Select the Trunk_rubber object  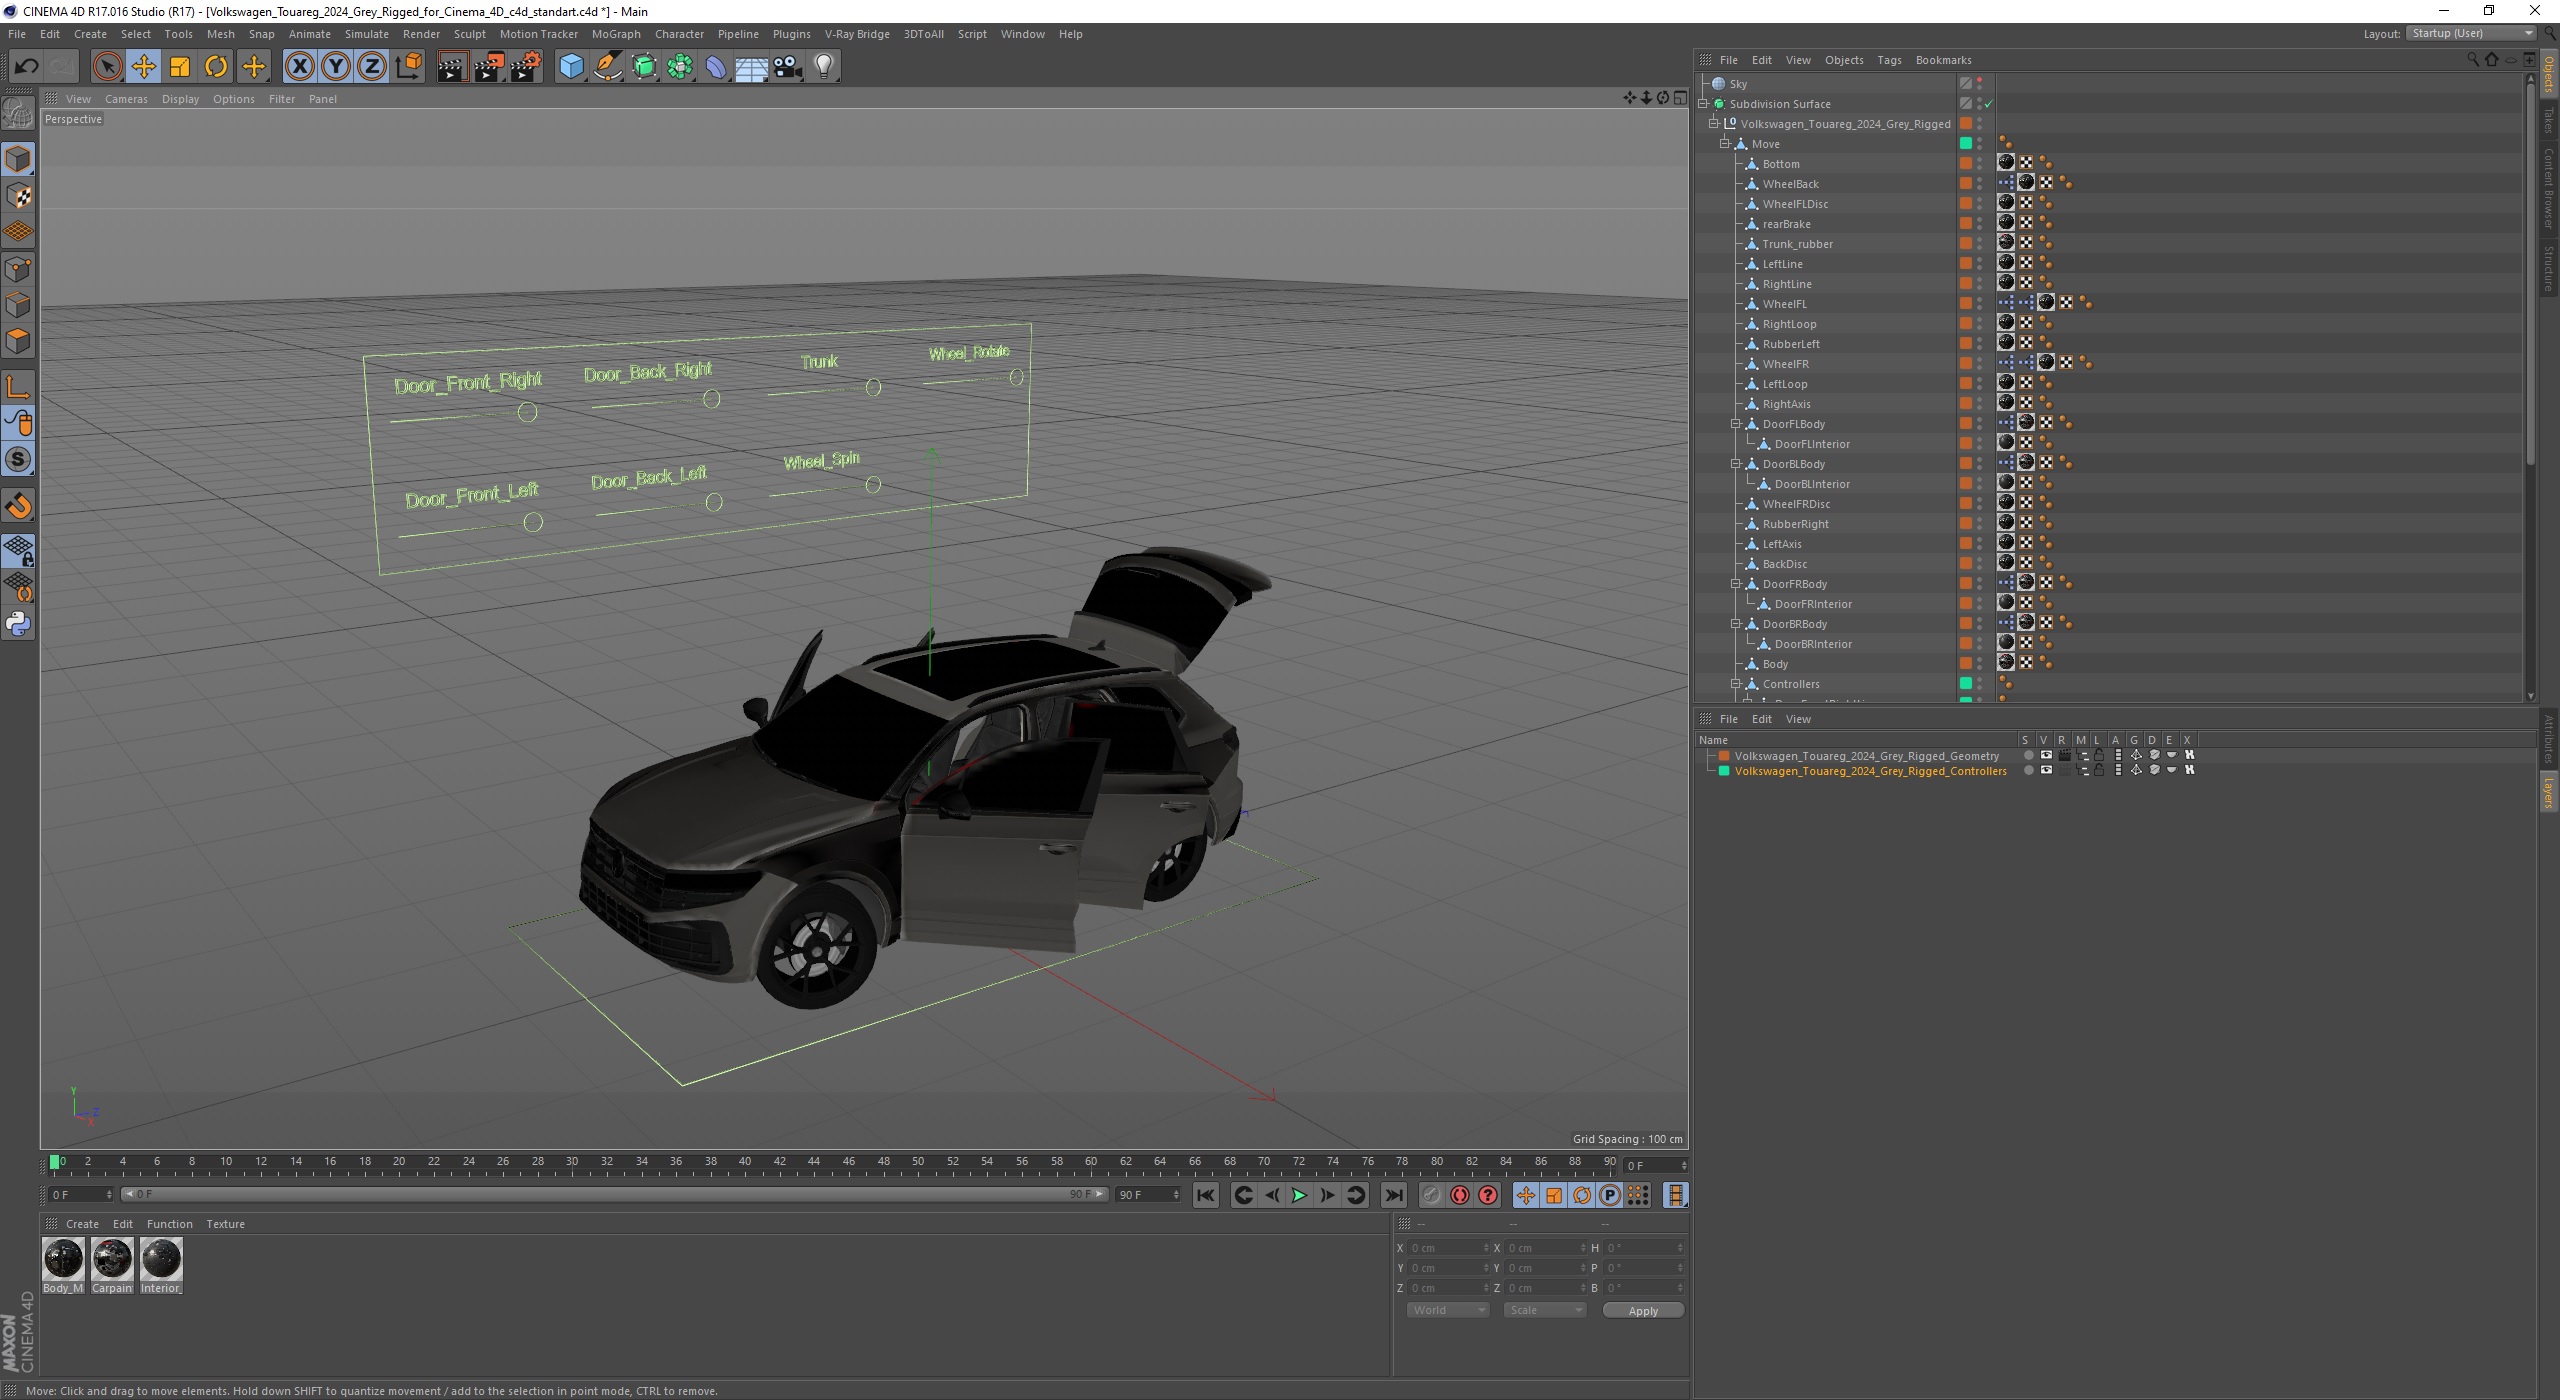pyautogui.click(x=1797, y=244)
